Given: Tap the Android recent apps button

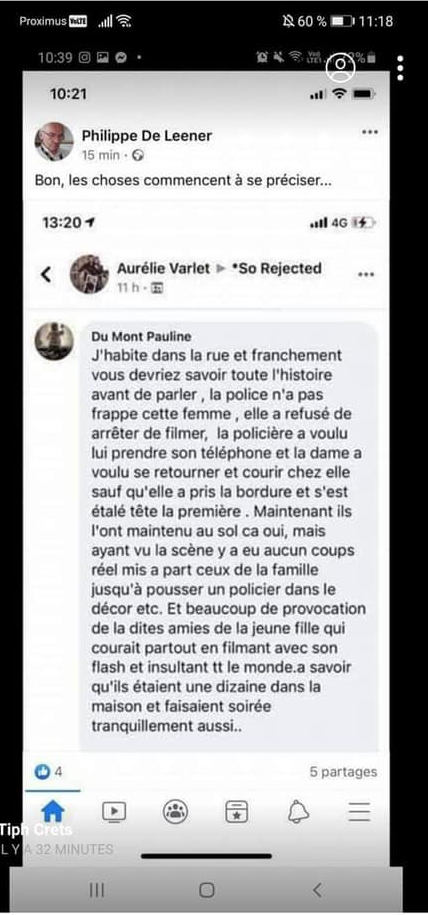Looking at the screenshot, I should (97, 889).
